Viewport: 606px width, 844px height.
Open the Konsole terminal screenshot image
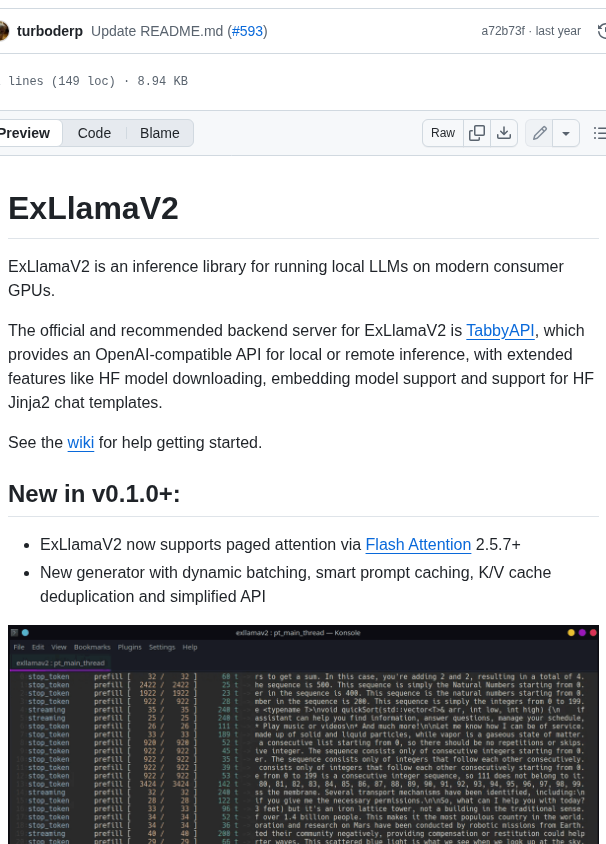[x=304, y=734]
